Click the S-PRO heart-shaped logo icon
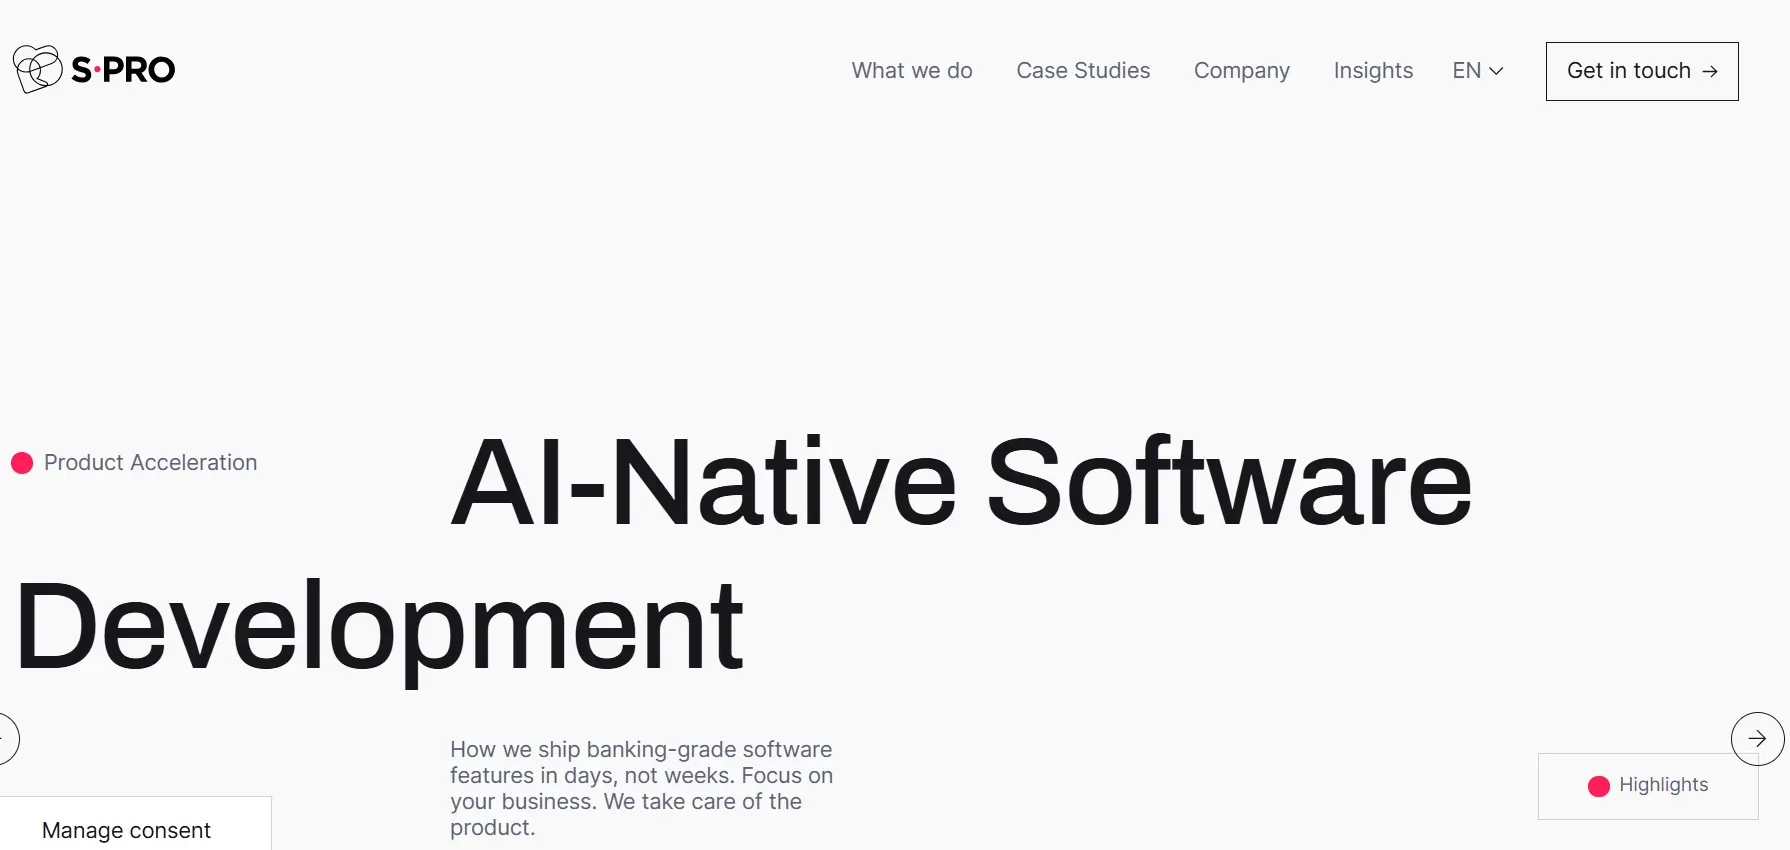 [x=38, y=69]
